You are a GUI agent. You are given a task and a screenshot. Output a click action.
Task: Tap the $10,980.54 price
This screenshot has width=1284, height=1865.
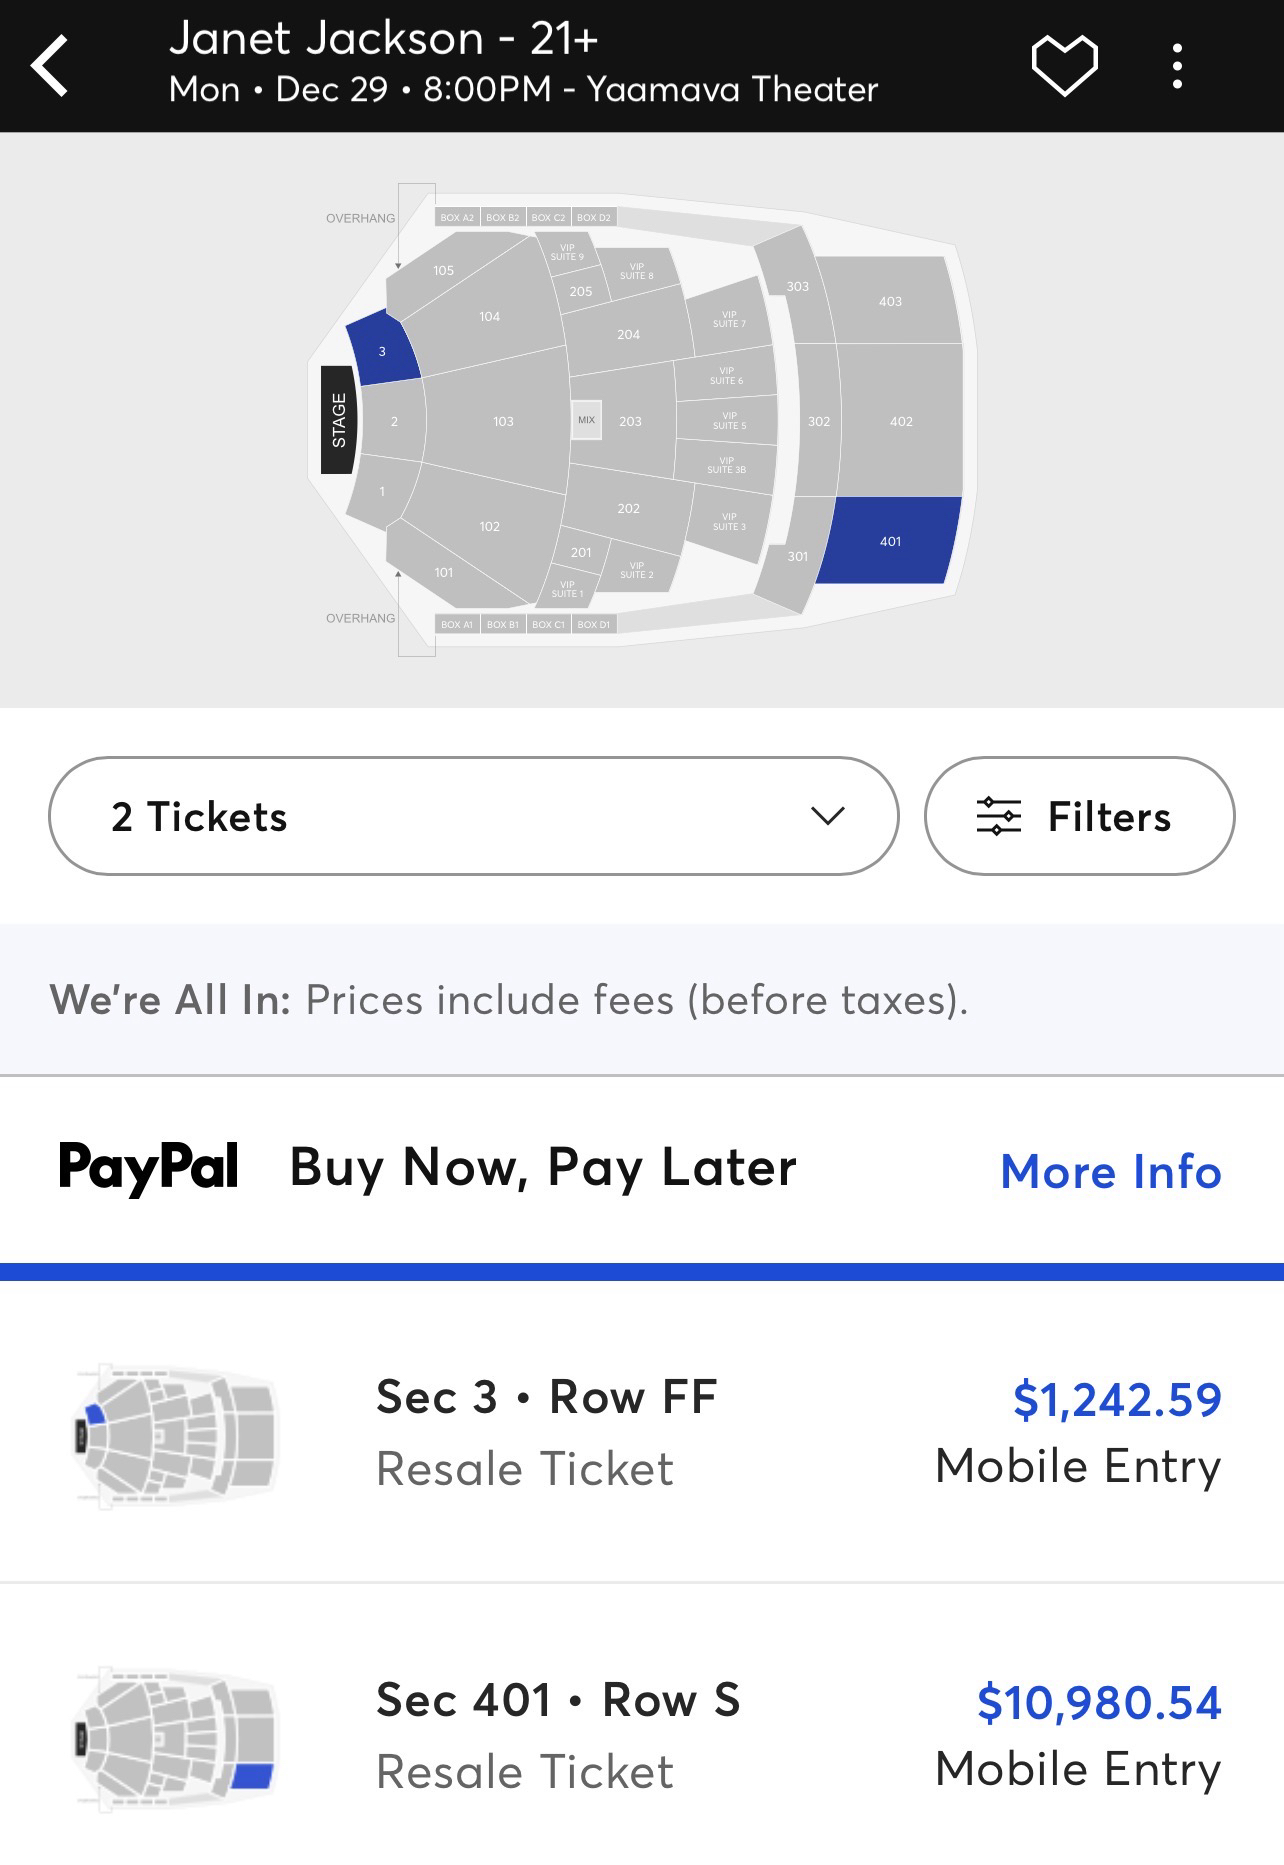[1098, 1702]
